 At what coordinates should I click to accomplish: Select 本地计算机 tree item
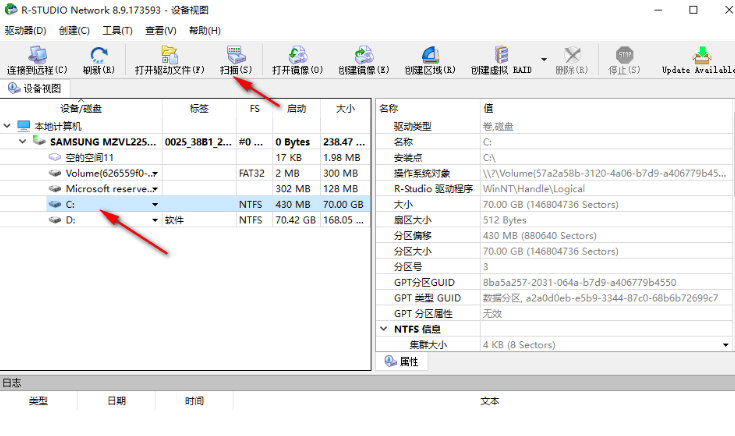pyautogui.click(x=58, y=126)
